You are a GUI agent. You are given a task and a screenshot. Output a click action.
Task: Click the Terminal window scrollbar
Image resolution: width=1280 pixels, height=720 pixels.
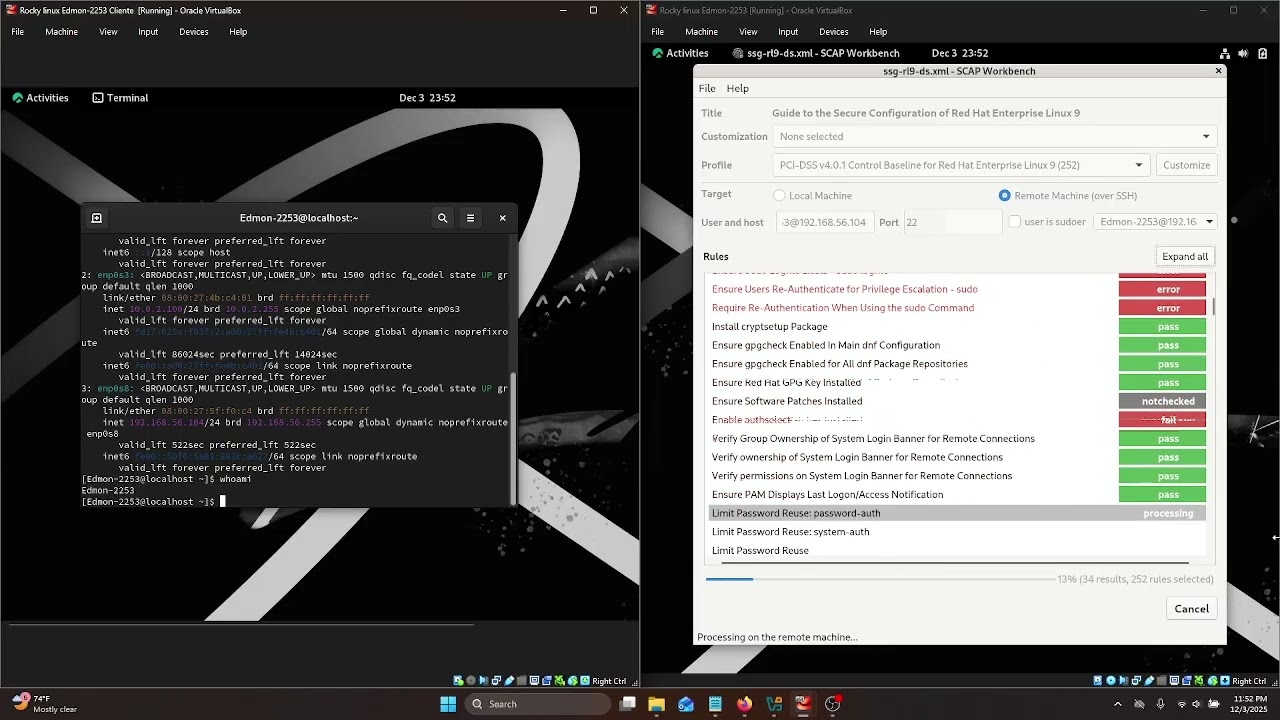click(514, 440)
